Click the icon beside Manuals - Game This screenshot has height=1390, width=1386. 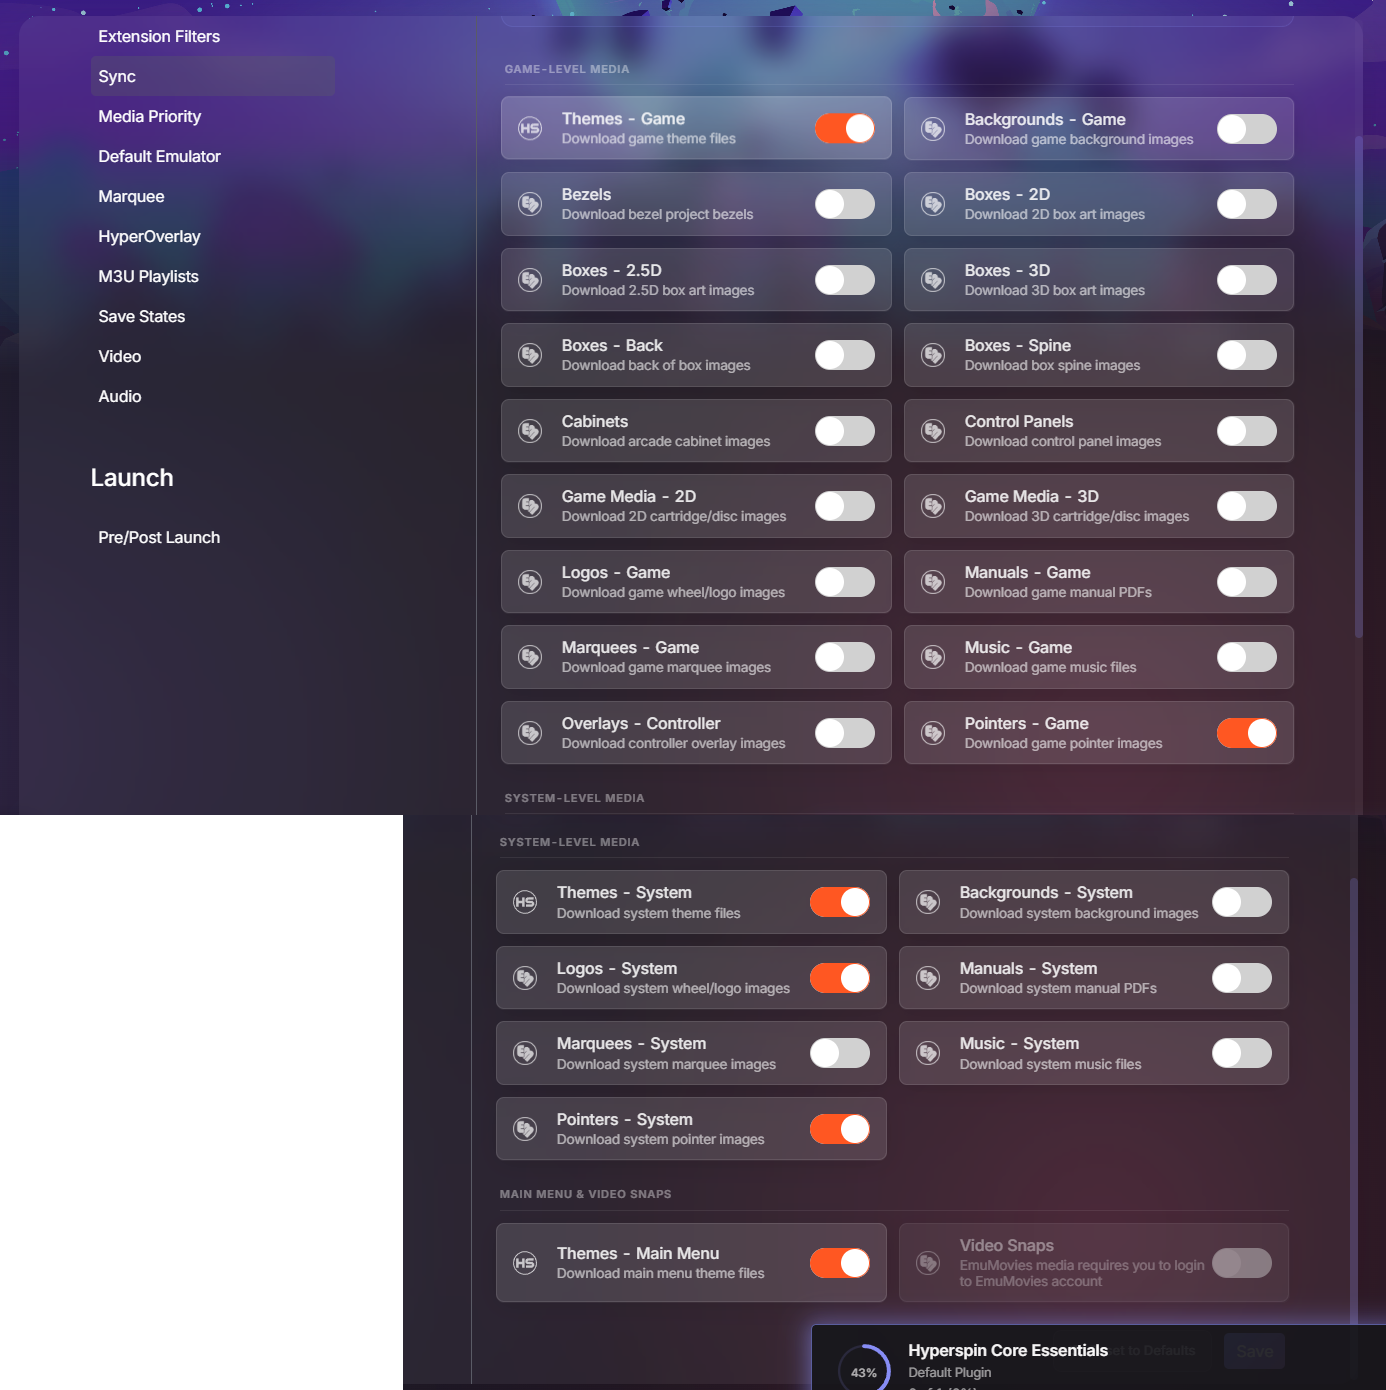(x=933, y=582)
